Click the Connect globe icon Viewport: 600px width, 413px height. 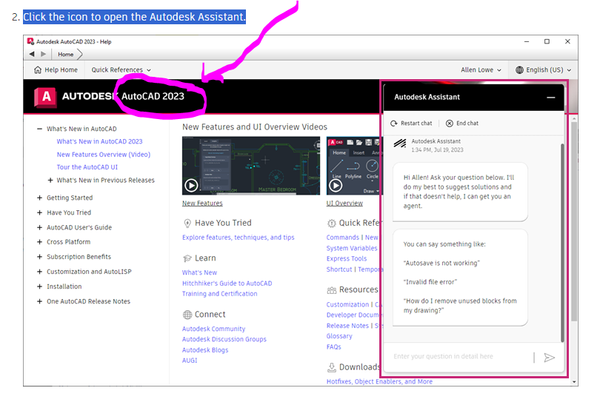(187, 315)
